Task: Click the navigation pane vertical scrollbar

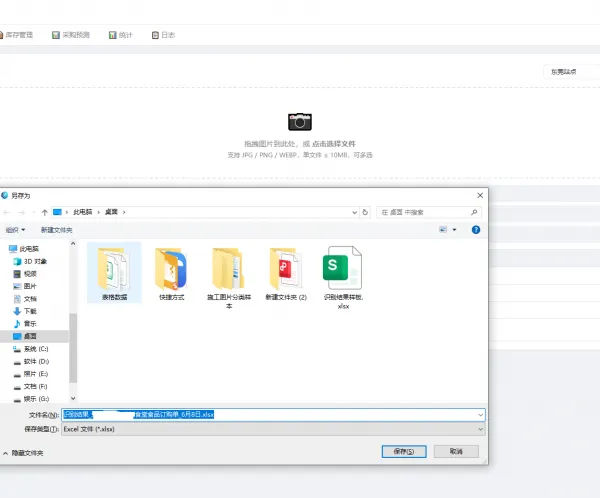Action: [x=73, y=348]
